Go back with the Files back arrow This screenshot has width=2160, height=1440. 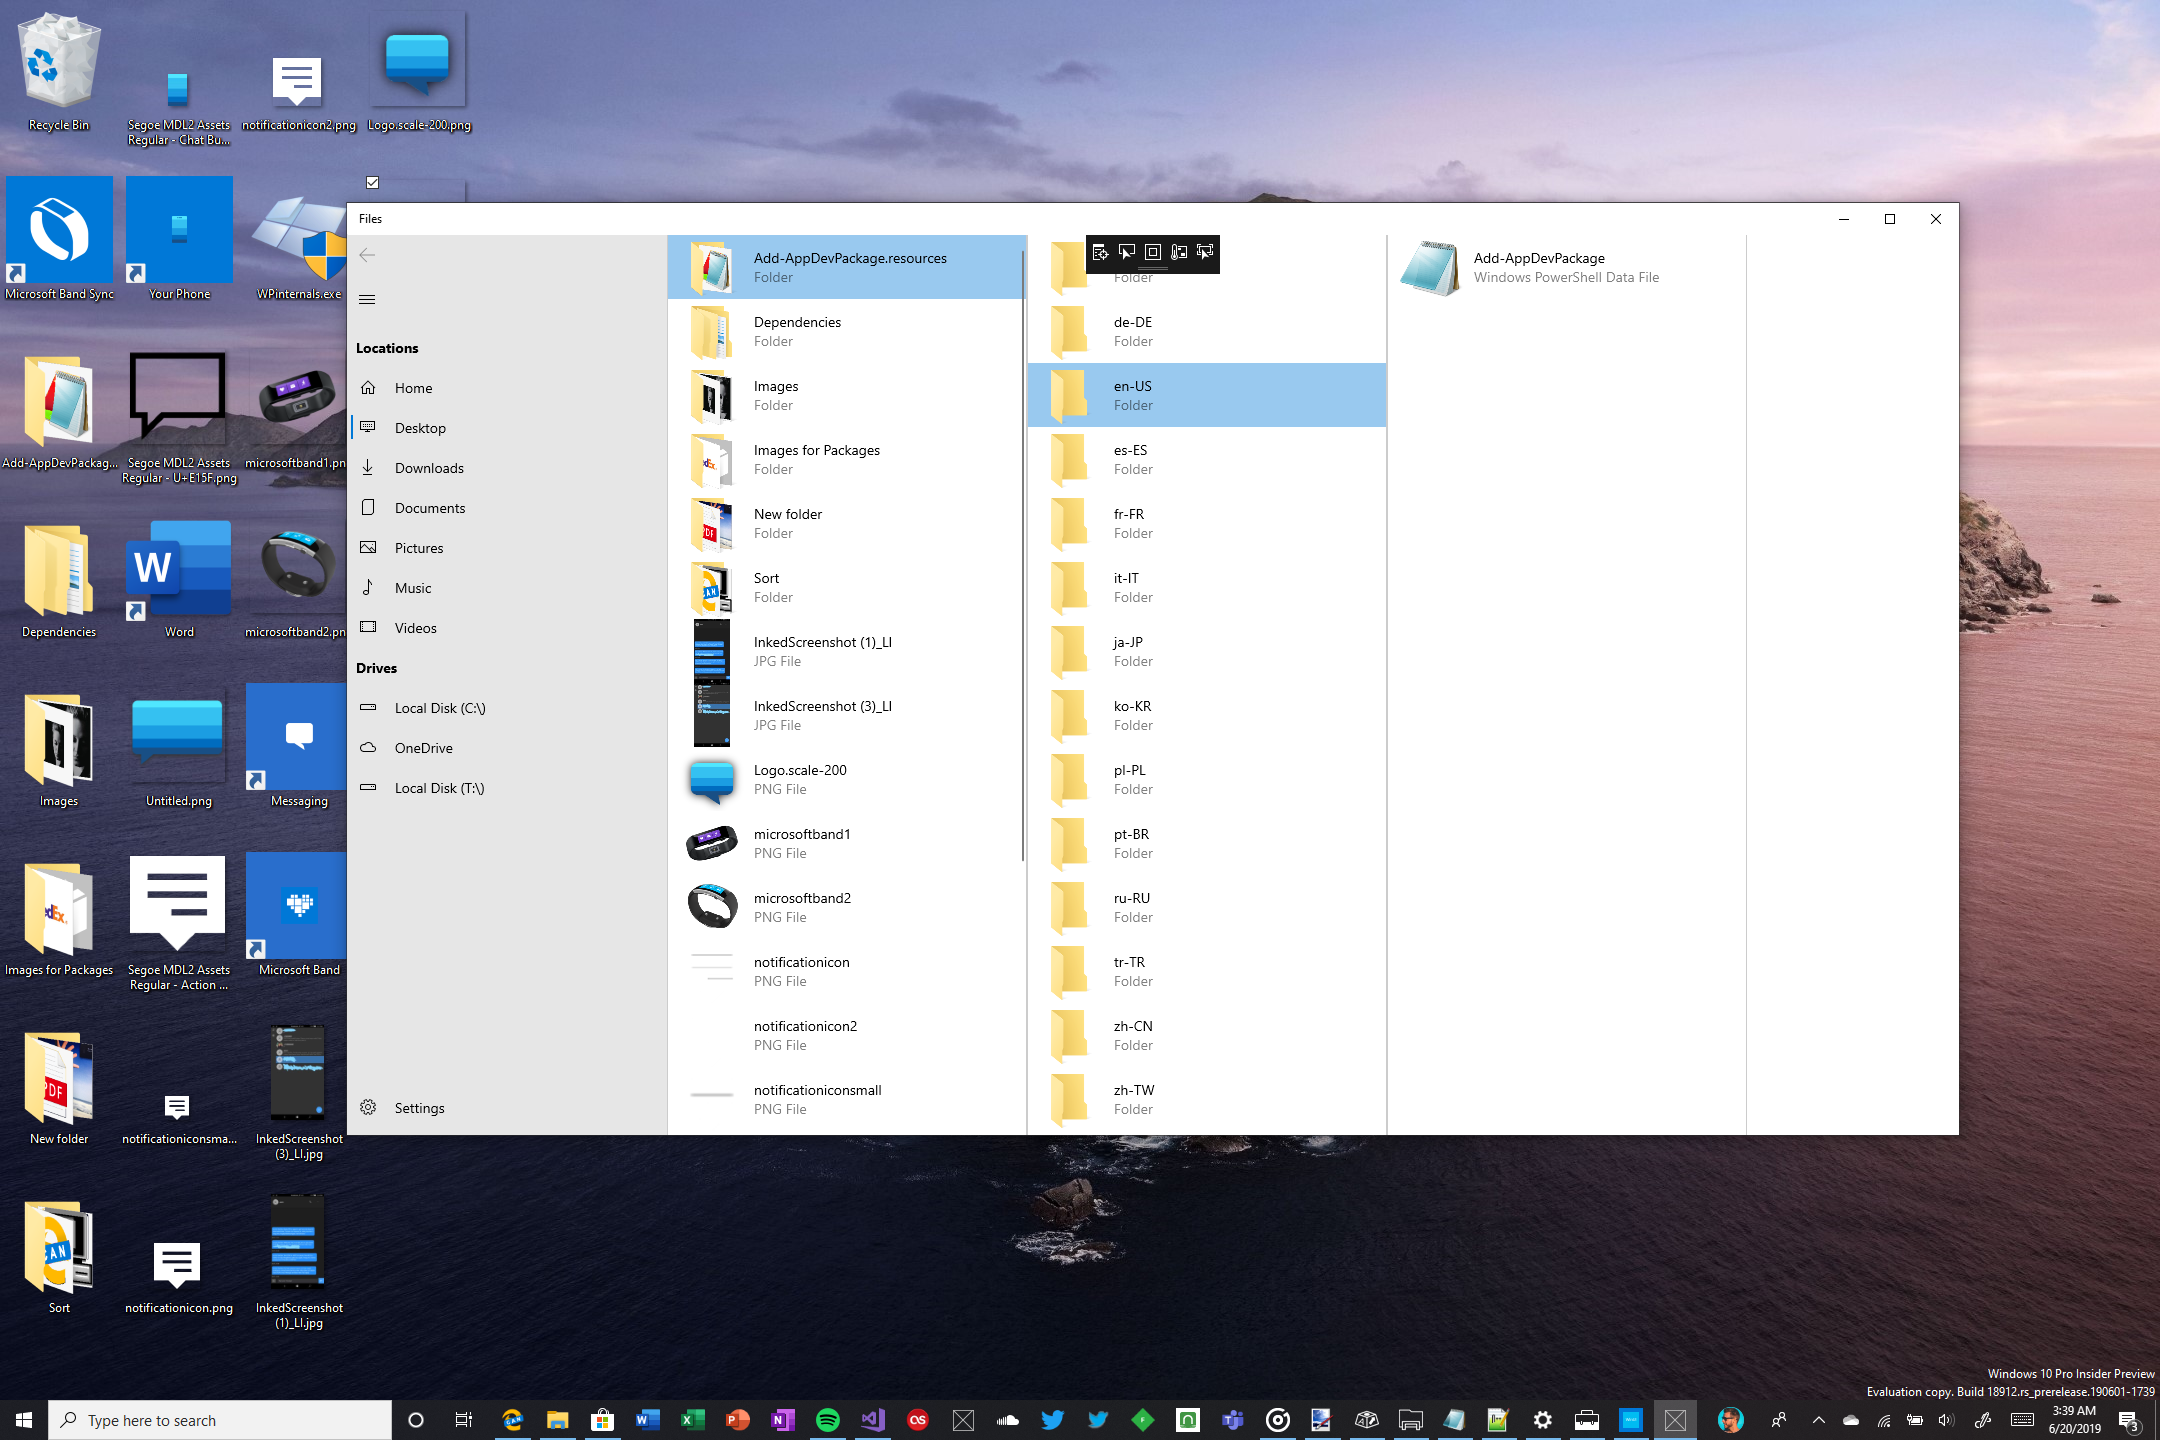click(367, 255)
